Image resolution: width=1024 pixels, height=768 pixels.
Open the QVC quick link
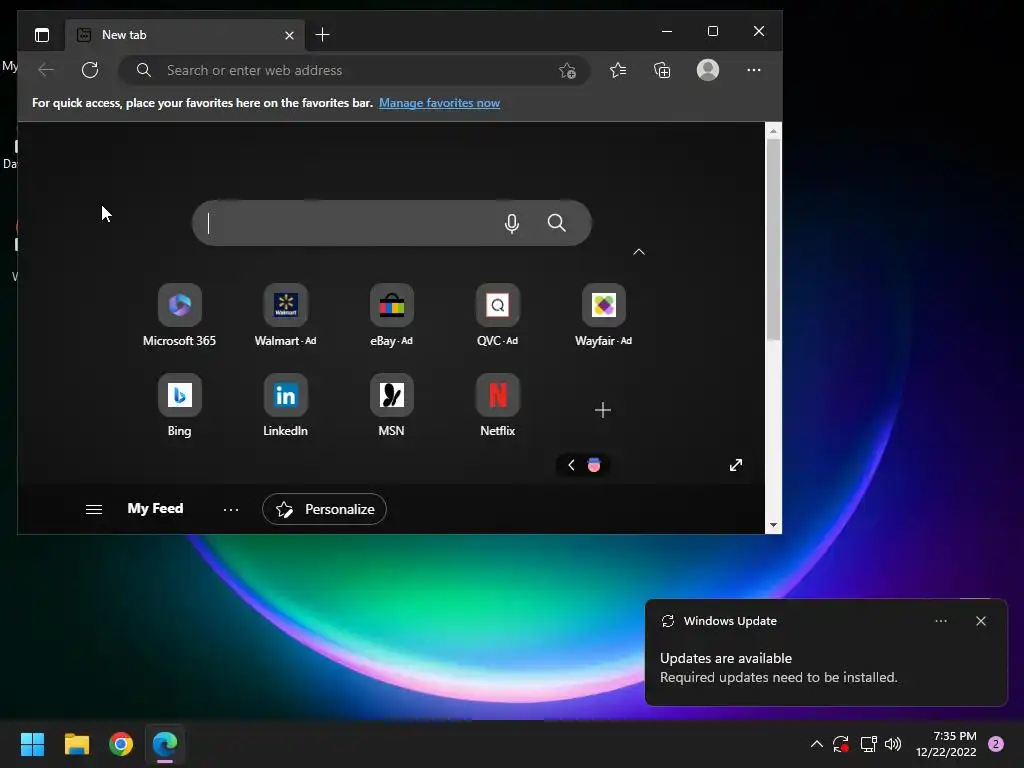point(498,315)
